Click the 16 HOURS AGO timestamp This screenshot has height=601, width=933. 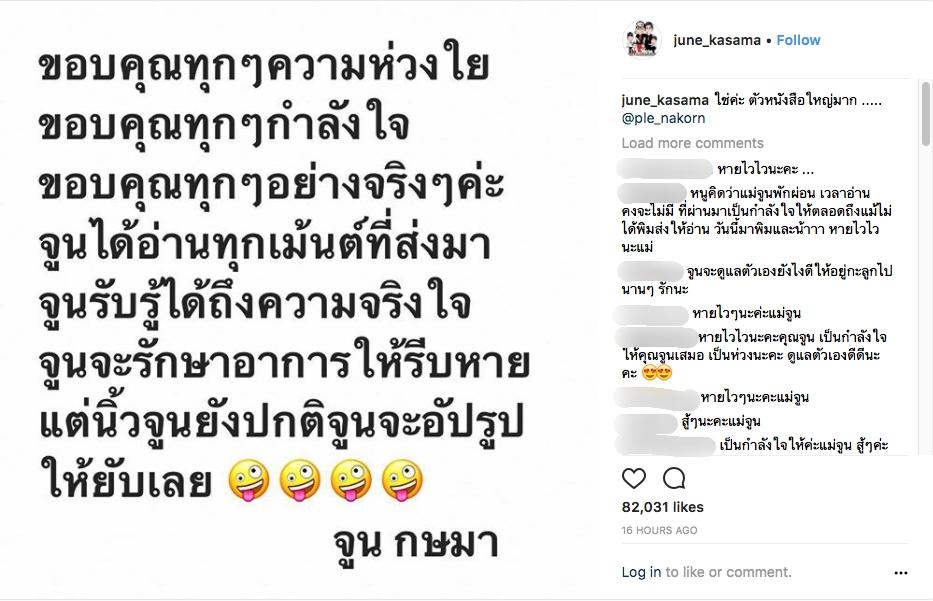click(x=659, y=530)
